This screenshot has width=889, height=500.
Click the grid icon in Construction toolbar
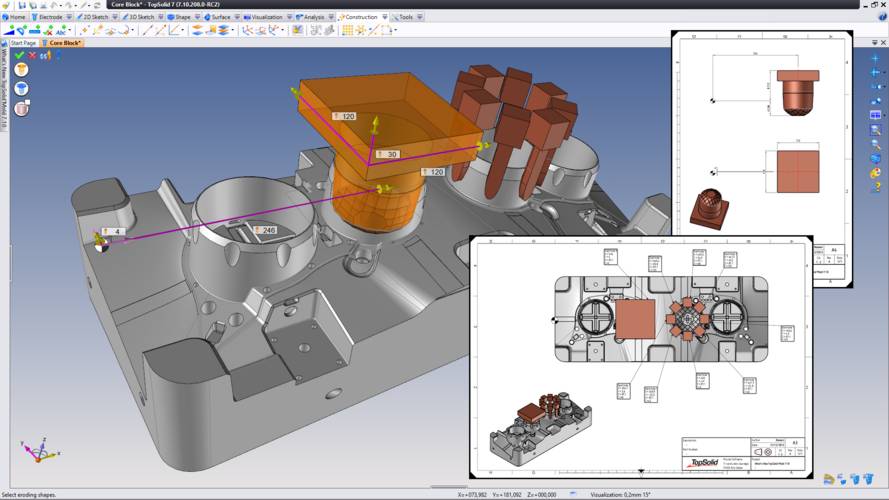(347, 30)
